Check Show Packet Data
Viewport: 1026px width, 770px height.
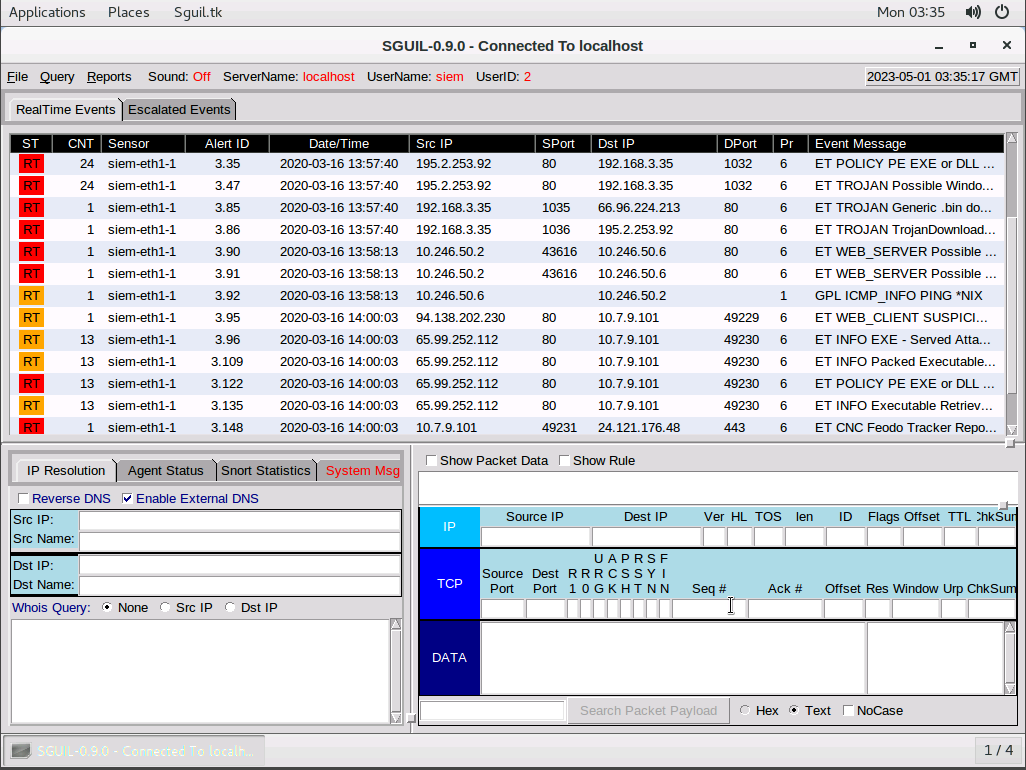pyautogui.click(x=431, y=461)
